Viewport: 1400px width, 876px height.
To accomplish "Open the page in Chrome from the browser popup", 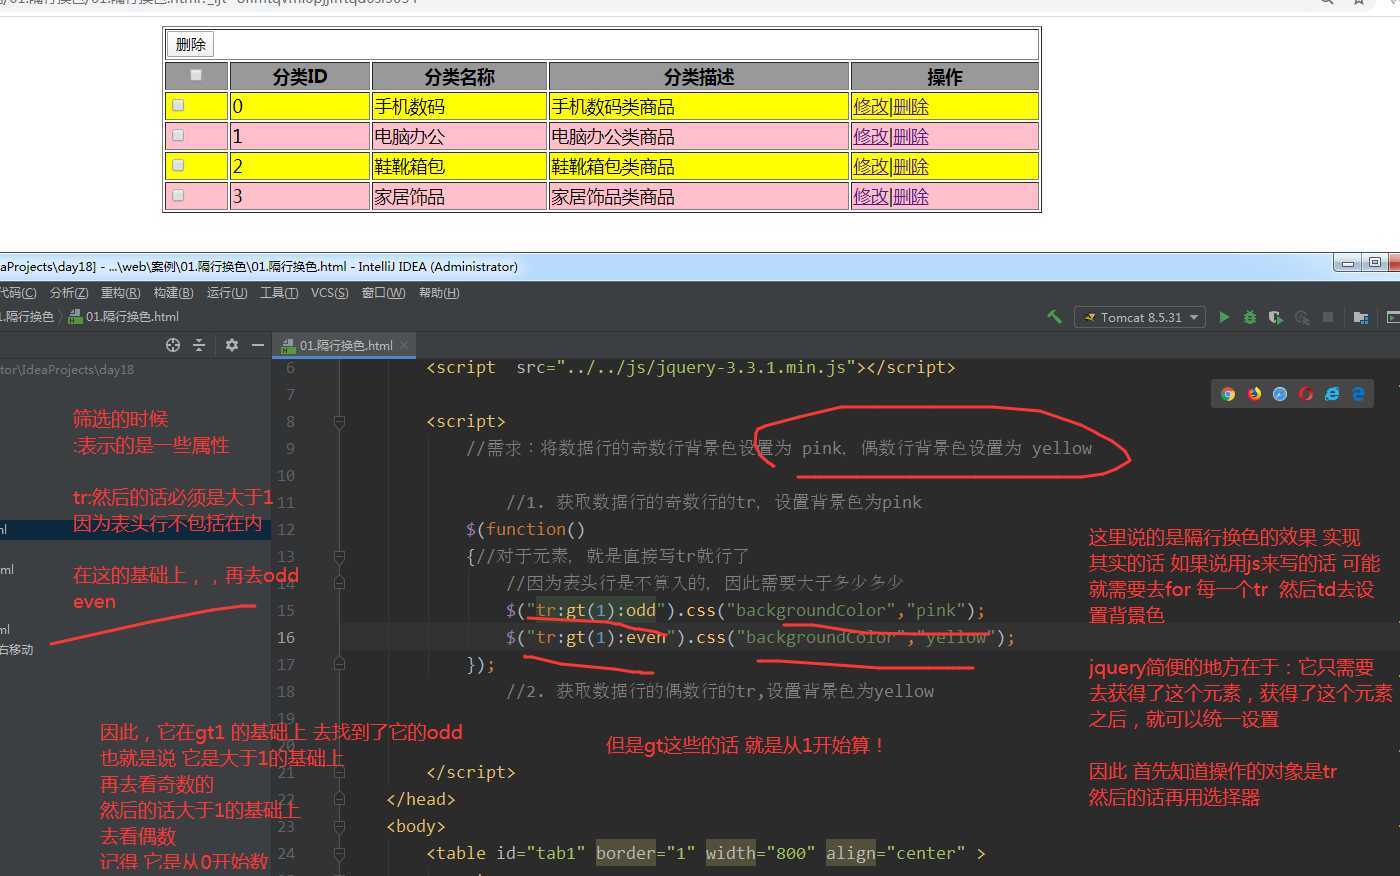I will (x=1228, y=394).
